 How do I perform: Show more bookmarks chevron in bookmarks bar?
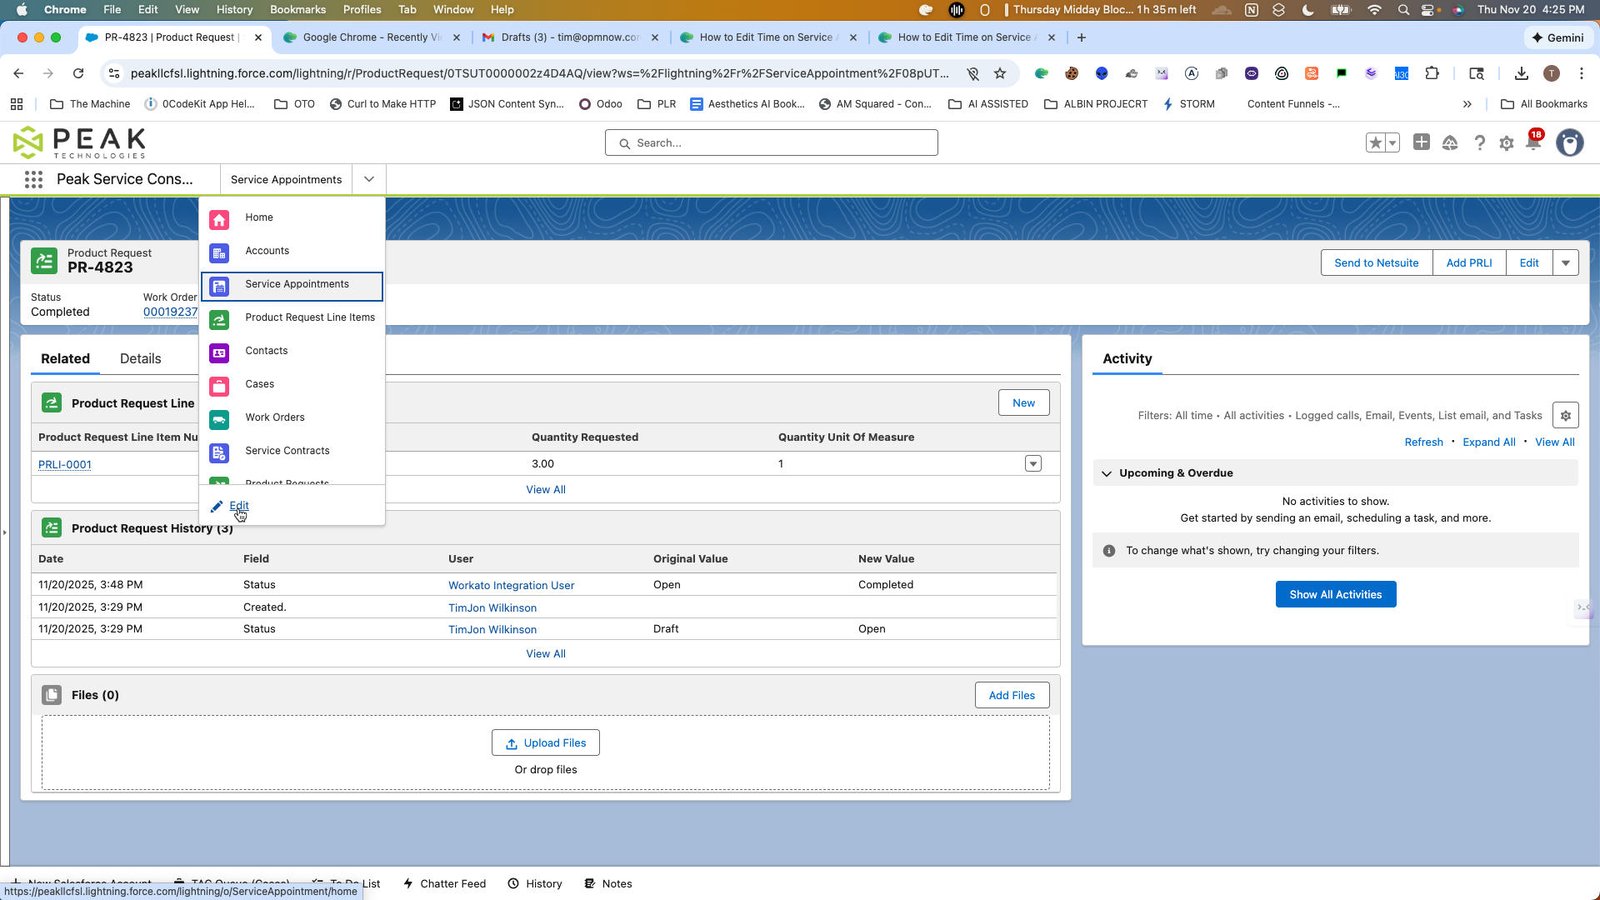(1467, 104)
